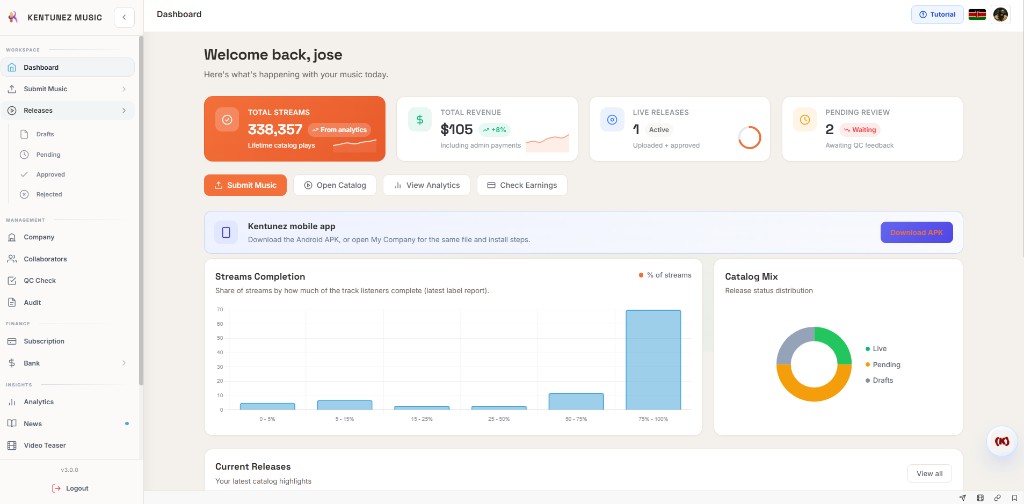Expand the Bank submenu chevron
The height and width of the screenshot is (504, 1024).
click(124, 363)
